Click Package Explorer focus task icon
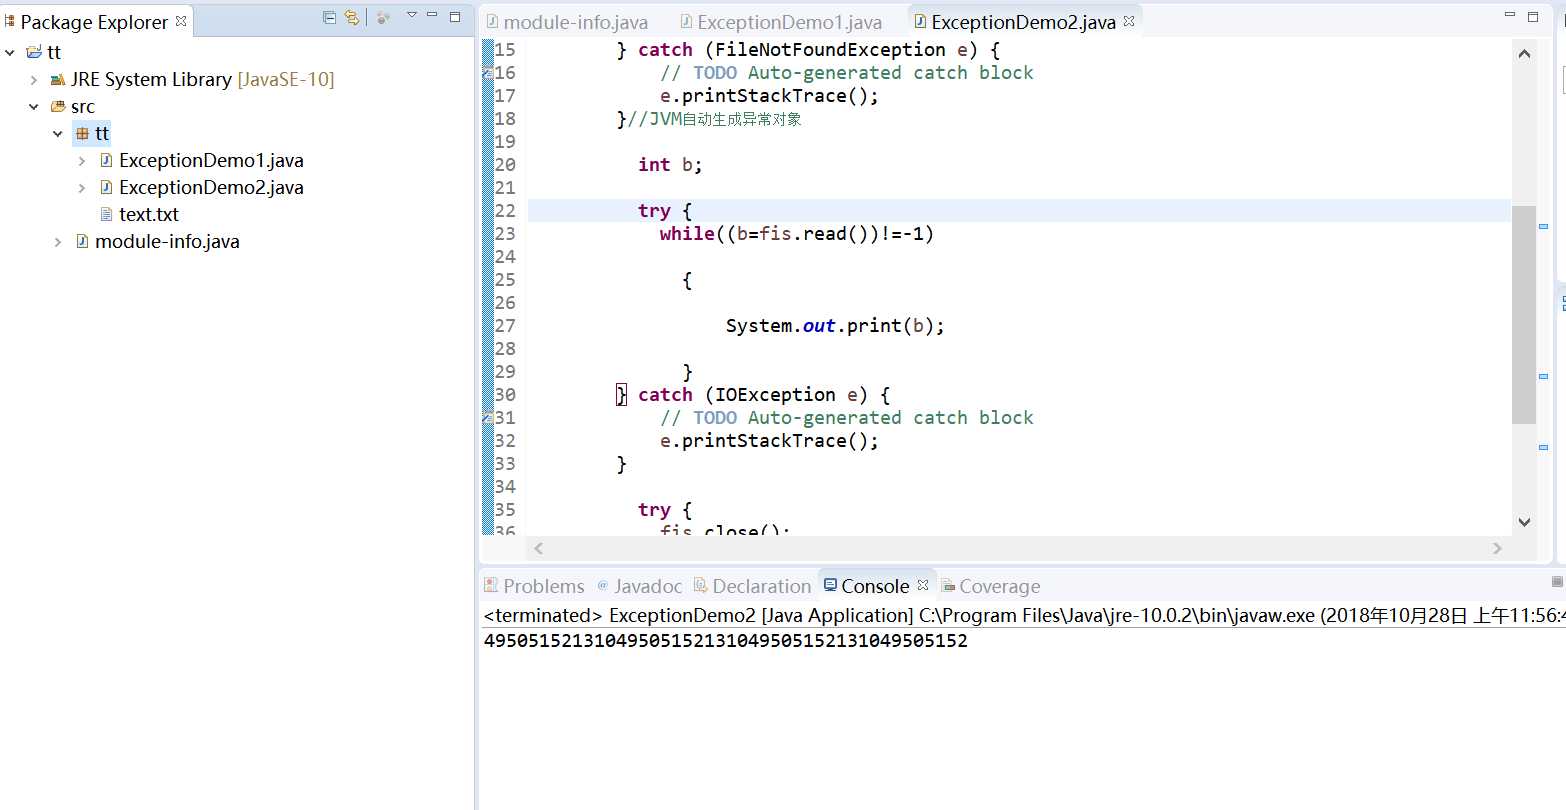Viewport: 1566px width, 810px height. [383, 17]
